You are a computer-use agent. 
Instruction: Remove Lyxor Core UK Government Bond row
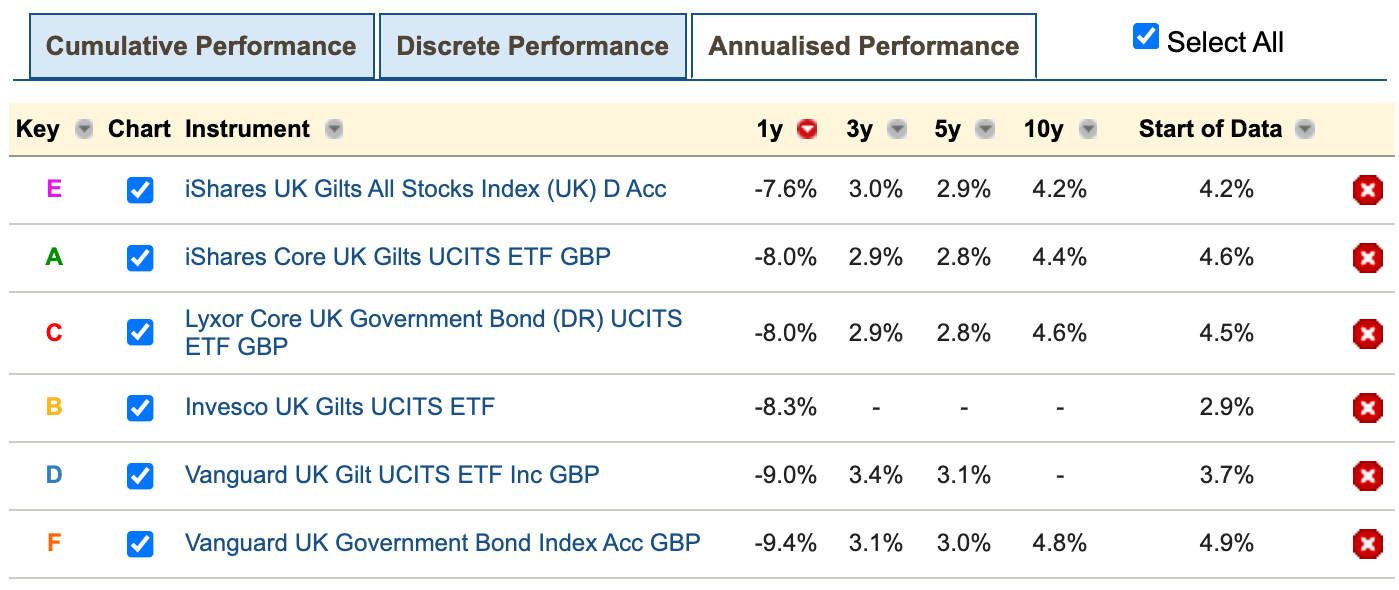(1368, 333)
